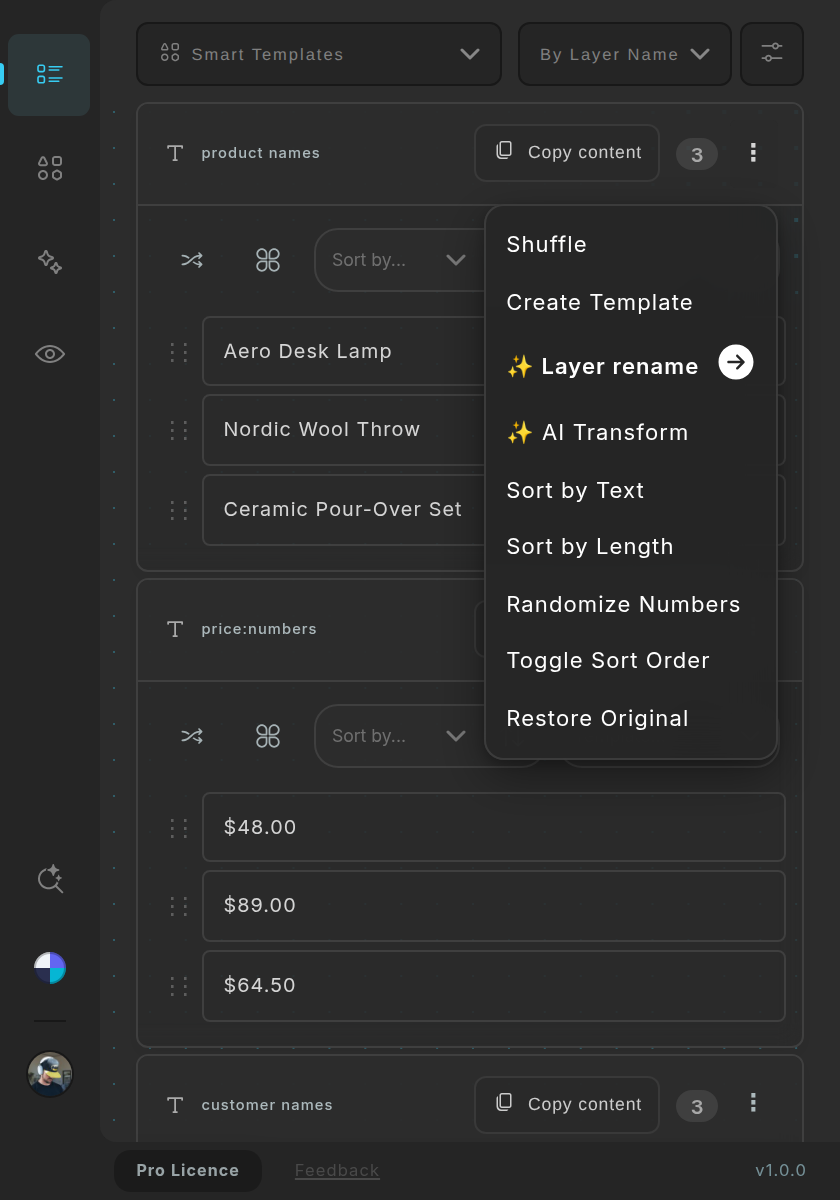
Task: Click the price:numbers text type icon
Action: click(x=175, y=629)
